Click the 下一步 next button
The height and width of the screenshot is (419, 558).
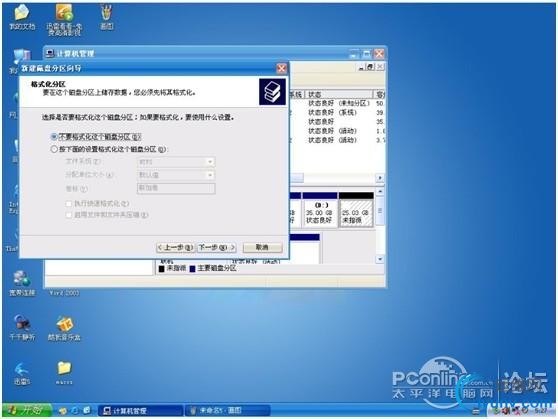[x=216, y=247]
